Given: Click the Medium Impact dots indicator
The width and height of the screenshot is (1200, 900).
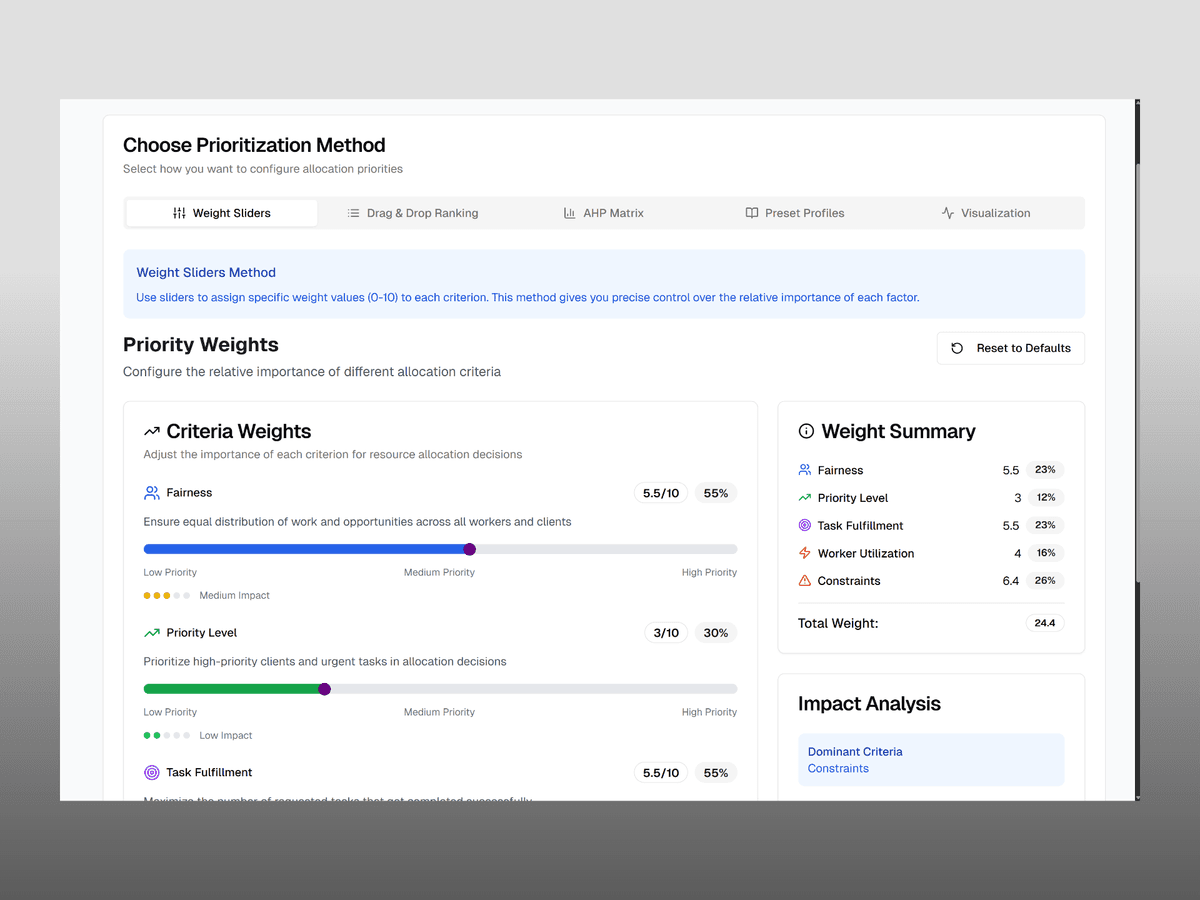Looking at the screenshot, I should point(167,595).
